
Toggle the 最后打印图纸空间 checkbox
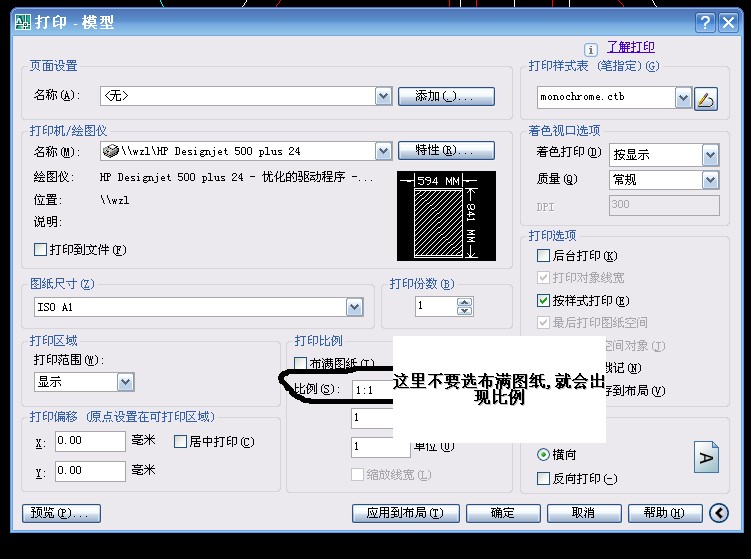click(543, 322)
